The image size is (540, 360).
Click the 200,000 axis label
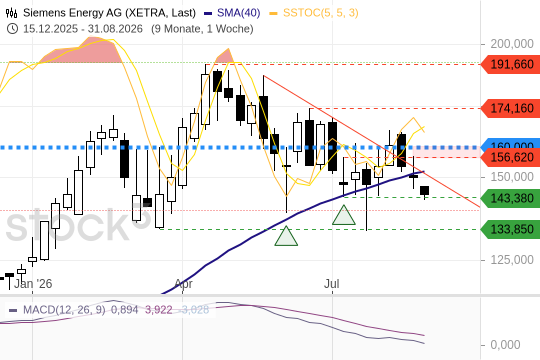[512, 44]
